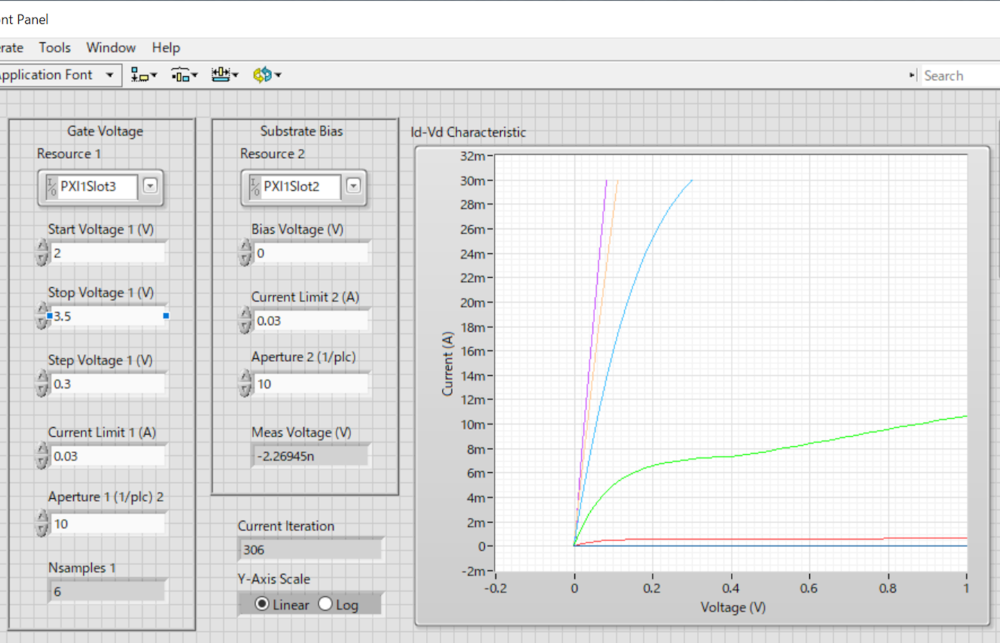Open the Align Objects tool
This screenshot has width=1000, height=643.
[144, 75]
